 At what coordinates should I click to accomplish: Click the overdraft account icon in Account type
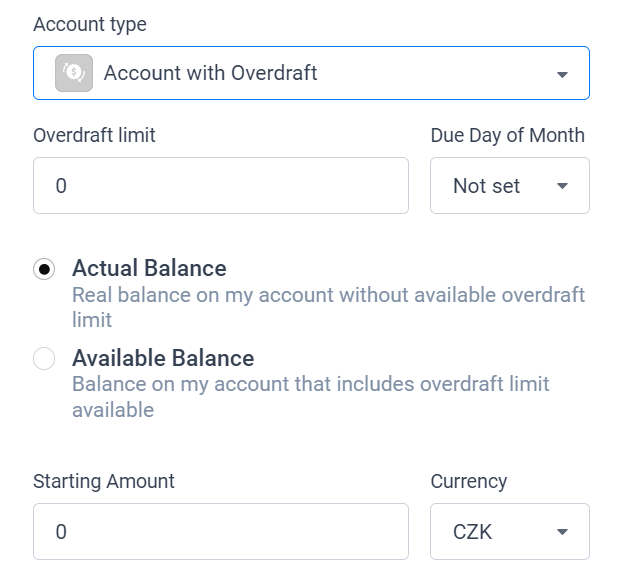(x=73, y=73)
